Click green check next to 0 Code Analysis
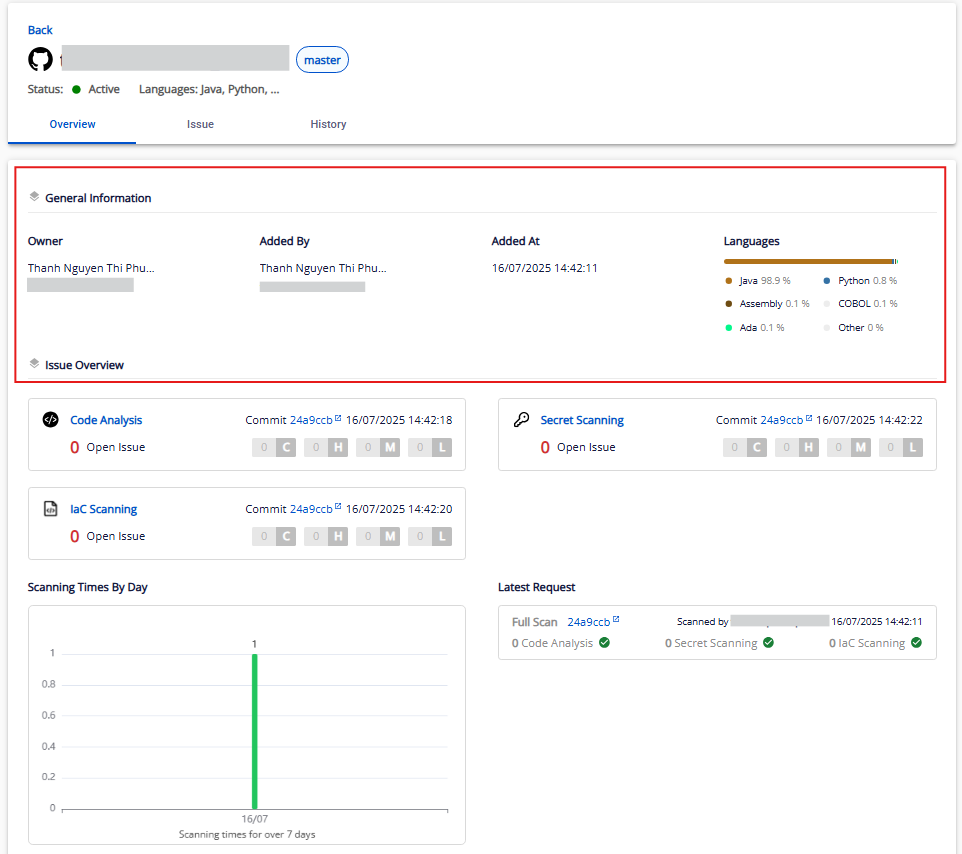This screenshot has width=962, height=854. click(604, 642)
